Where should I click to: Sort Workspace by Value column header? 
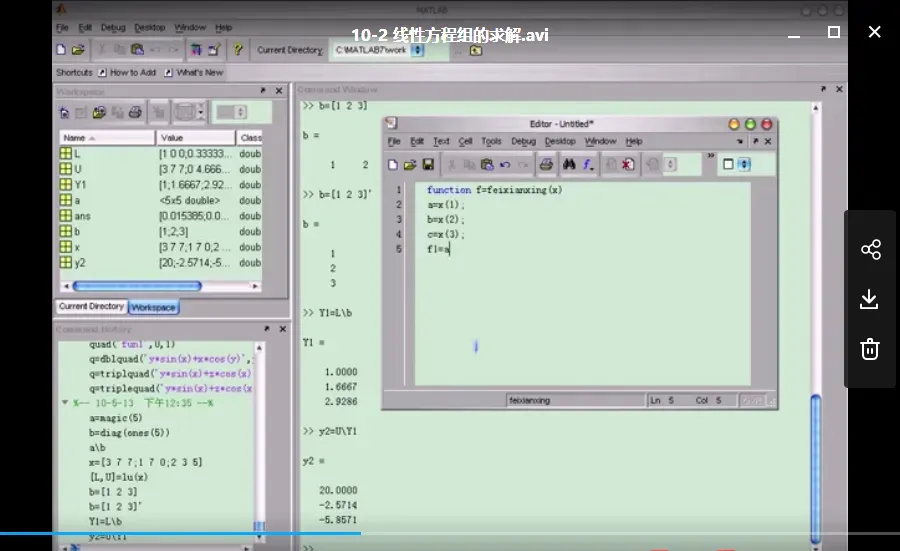click(196, 138)
